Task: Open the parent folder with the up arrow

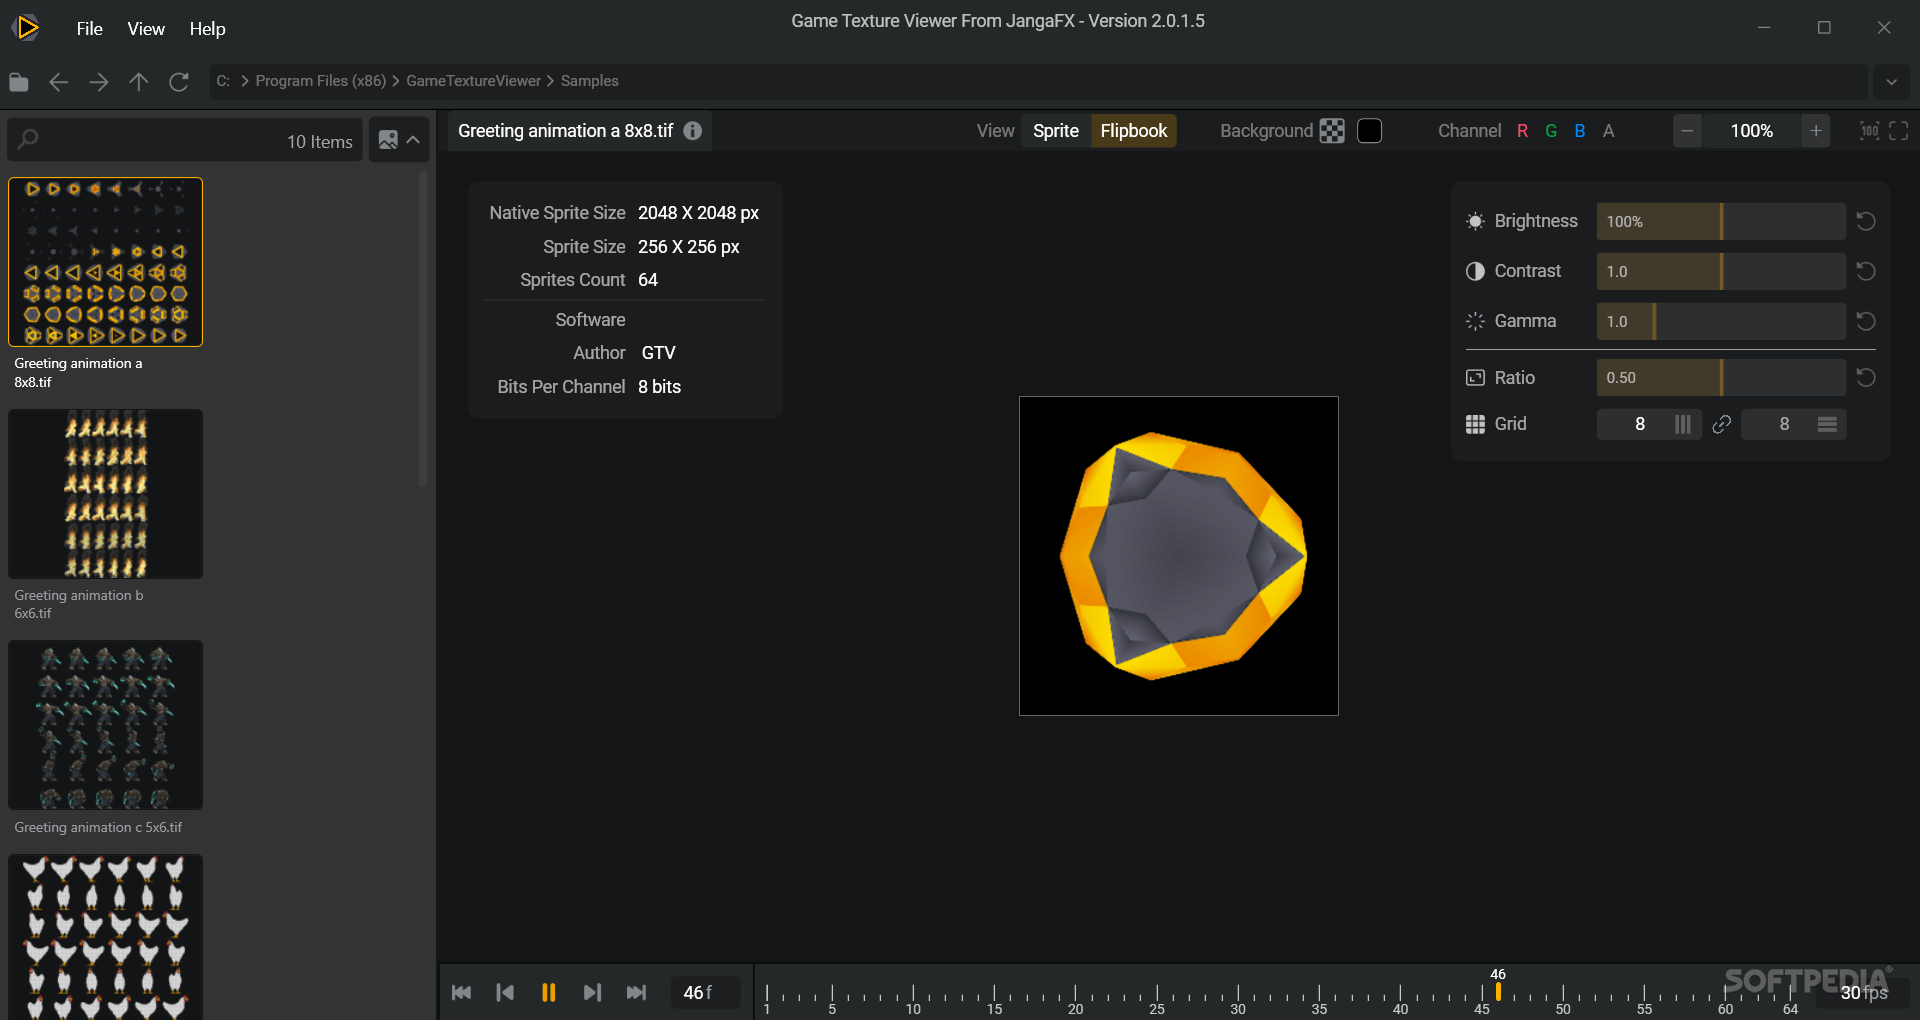Action: (138, 82)
